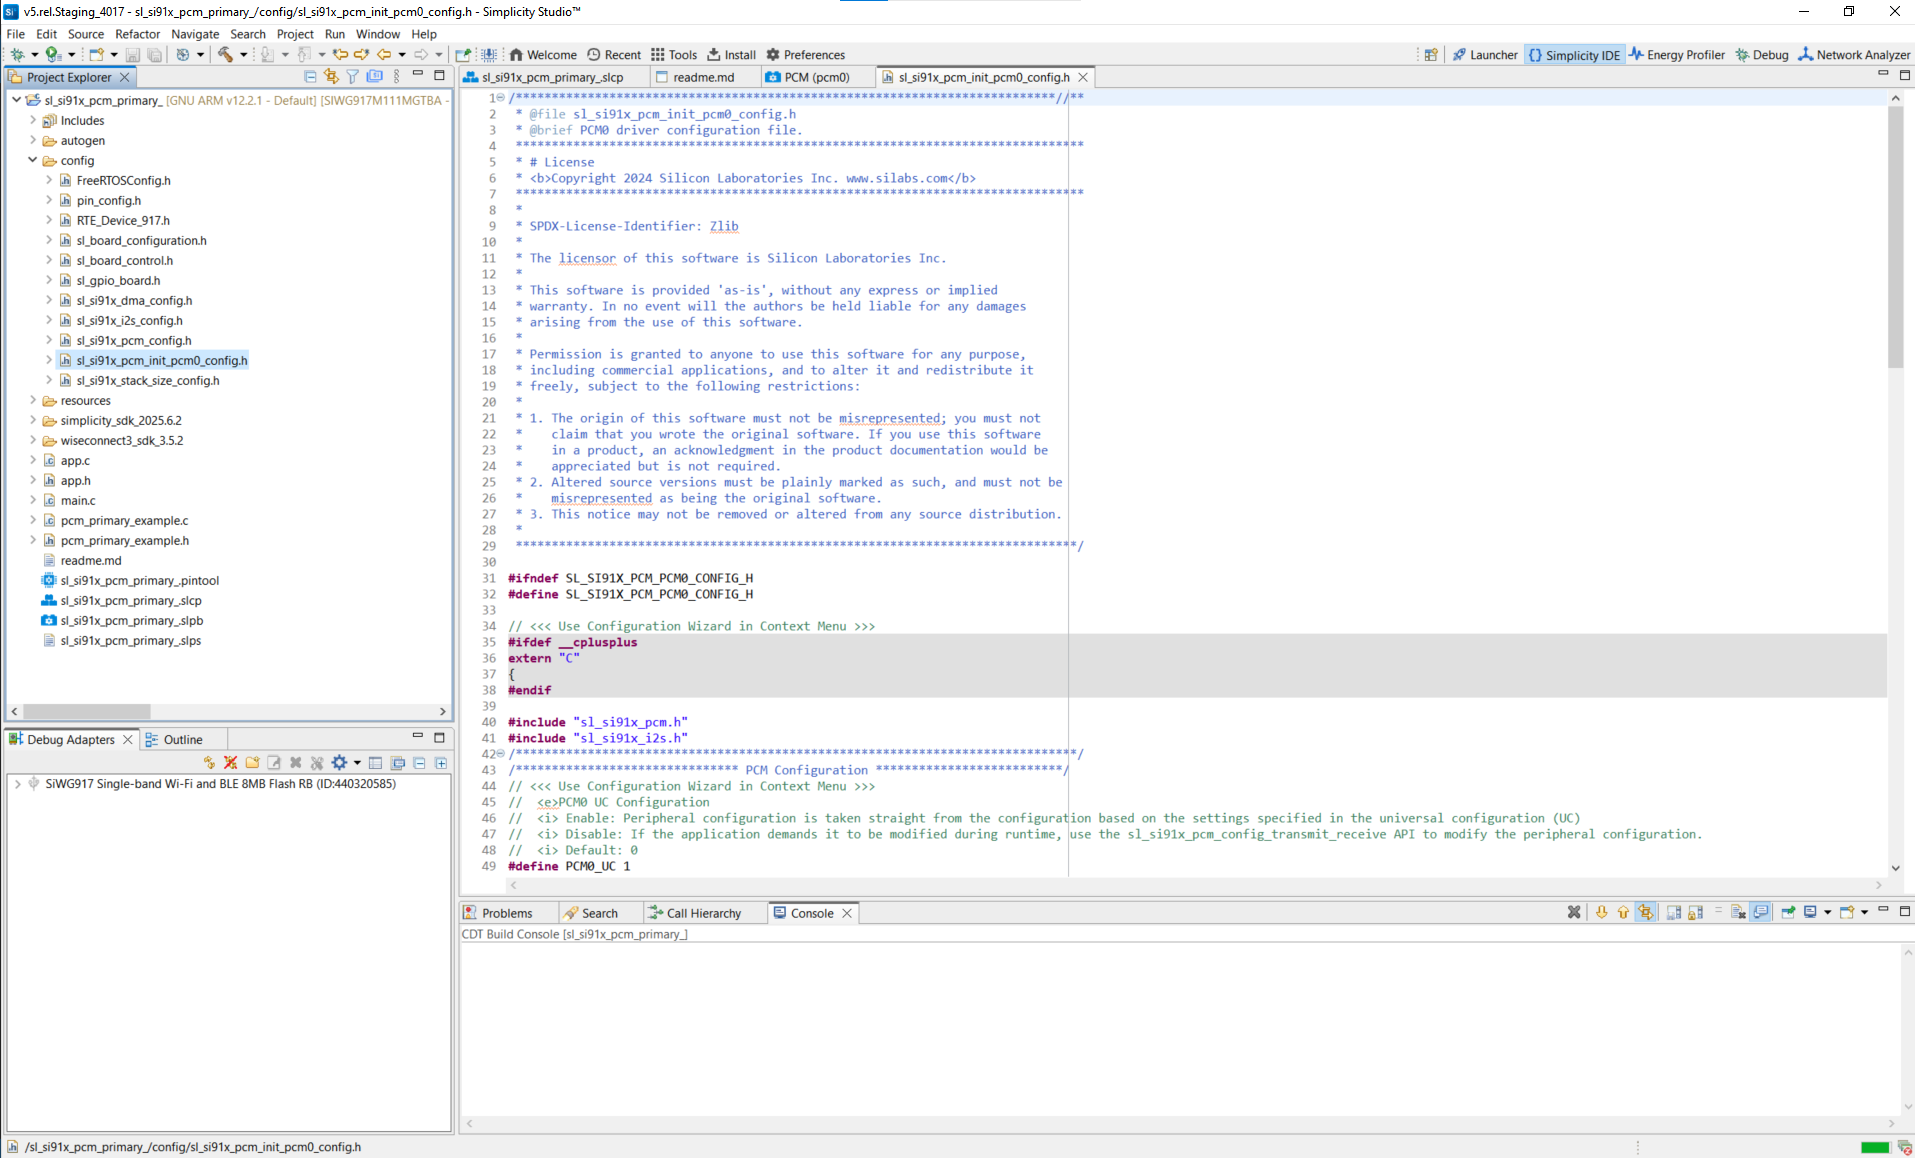This screenshot has height=1158, width=1915.
Task: Click the Welcome button
Action: 544,55
